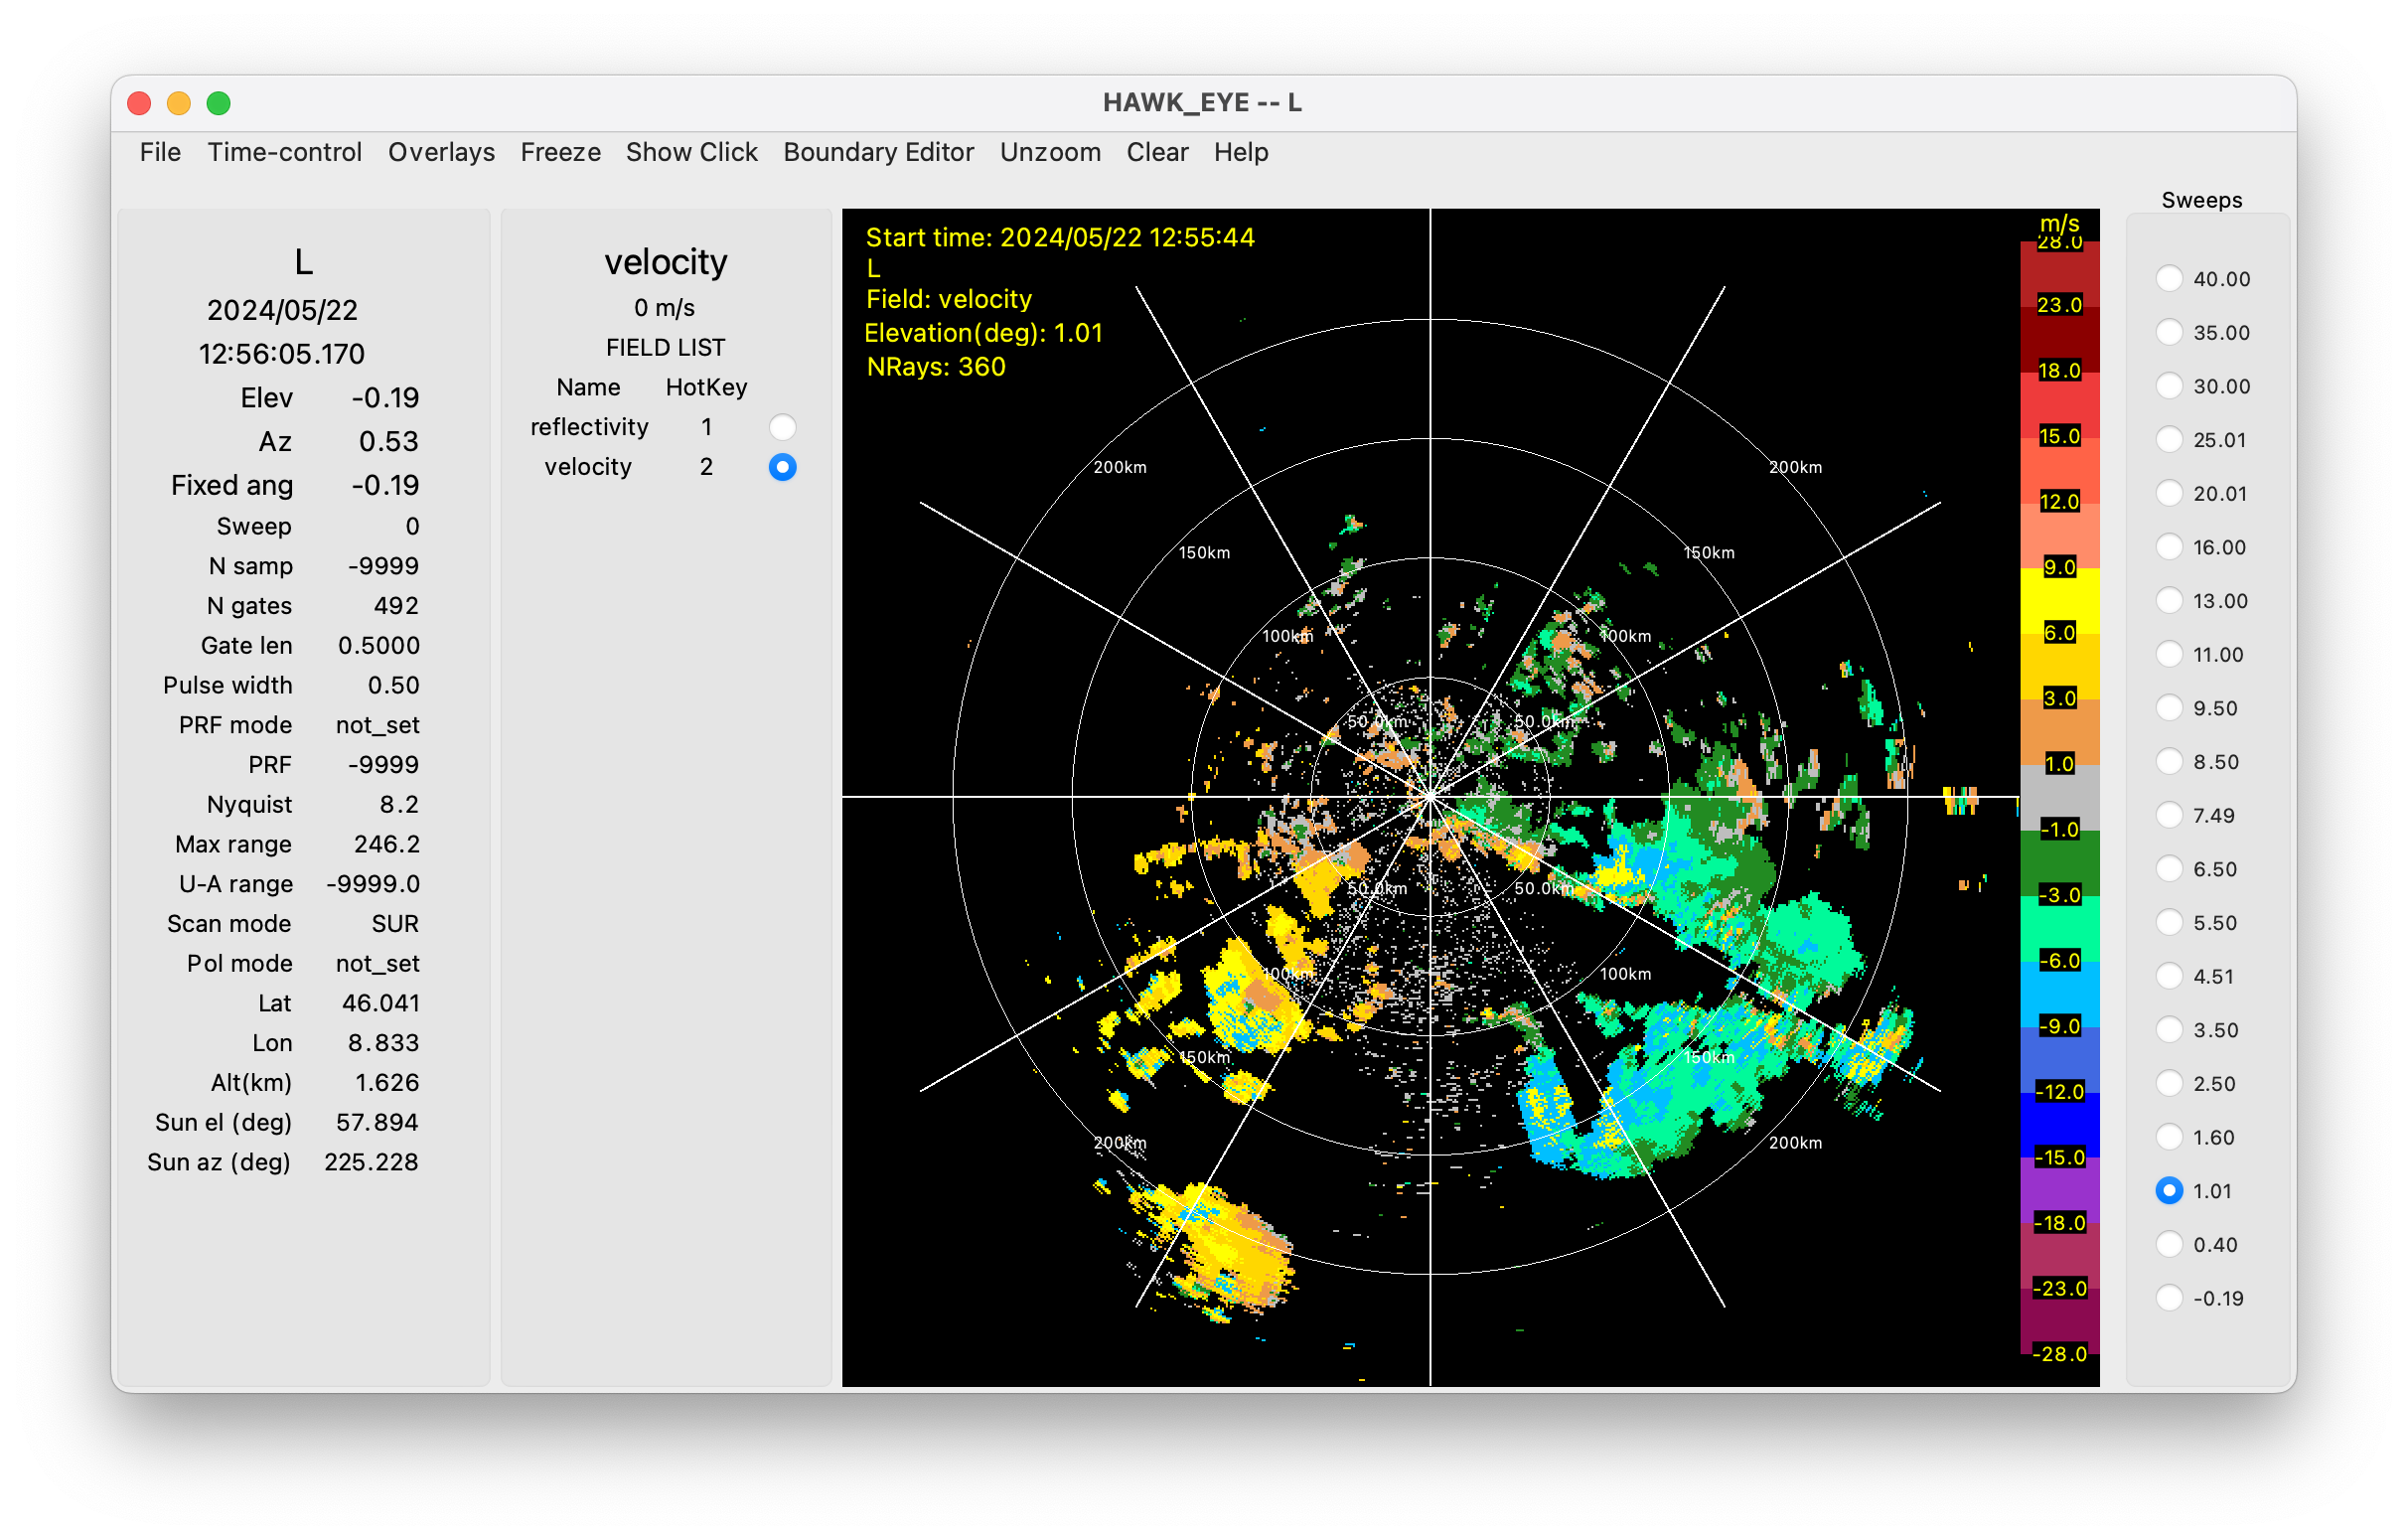Open the Boundary Editor

tap(878, 152)
